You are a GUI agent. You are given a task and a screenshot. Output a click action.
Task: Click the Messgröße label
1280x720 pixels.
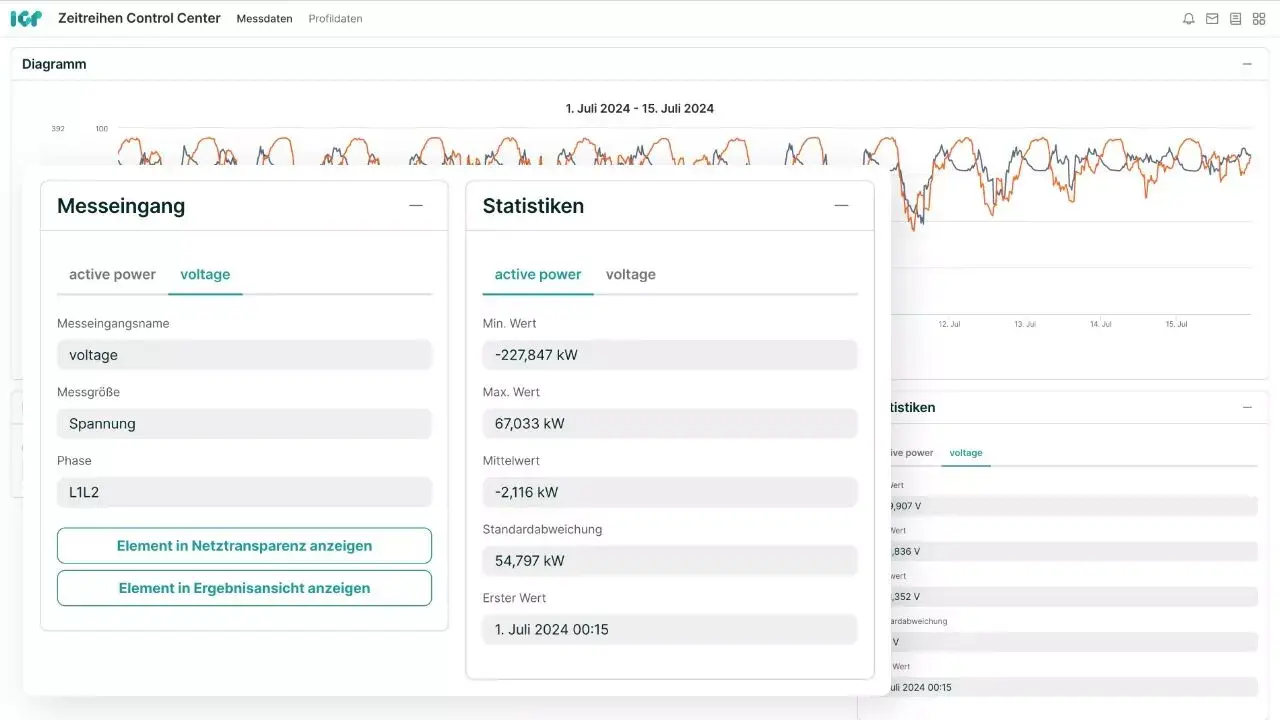88,392
